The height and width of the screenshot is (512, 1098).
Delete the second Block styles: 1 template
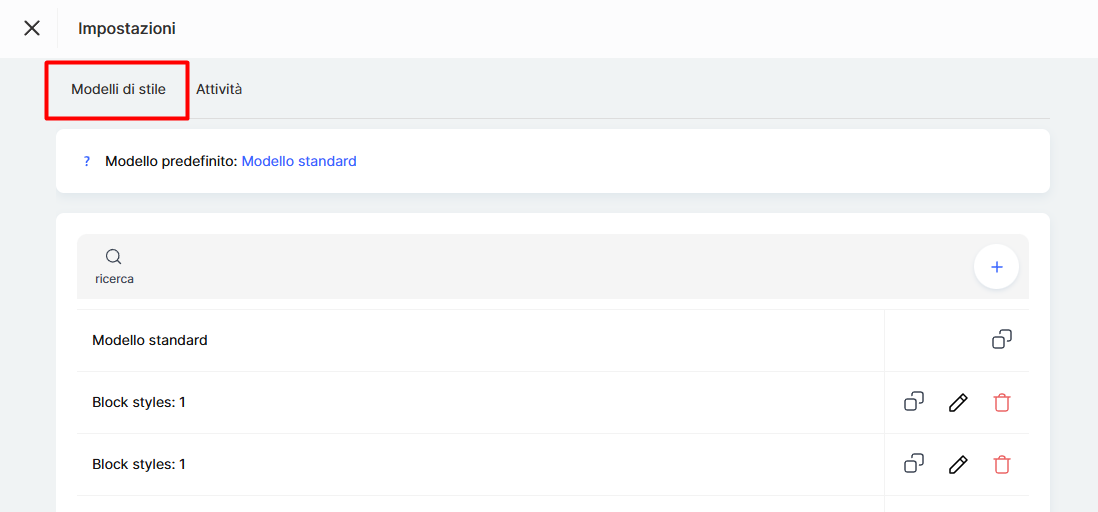[x=1002, y=464]
